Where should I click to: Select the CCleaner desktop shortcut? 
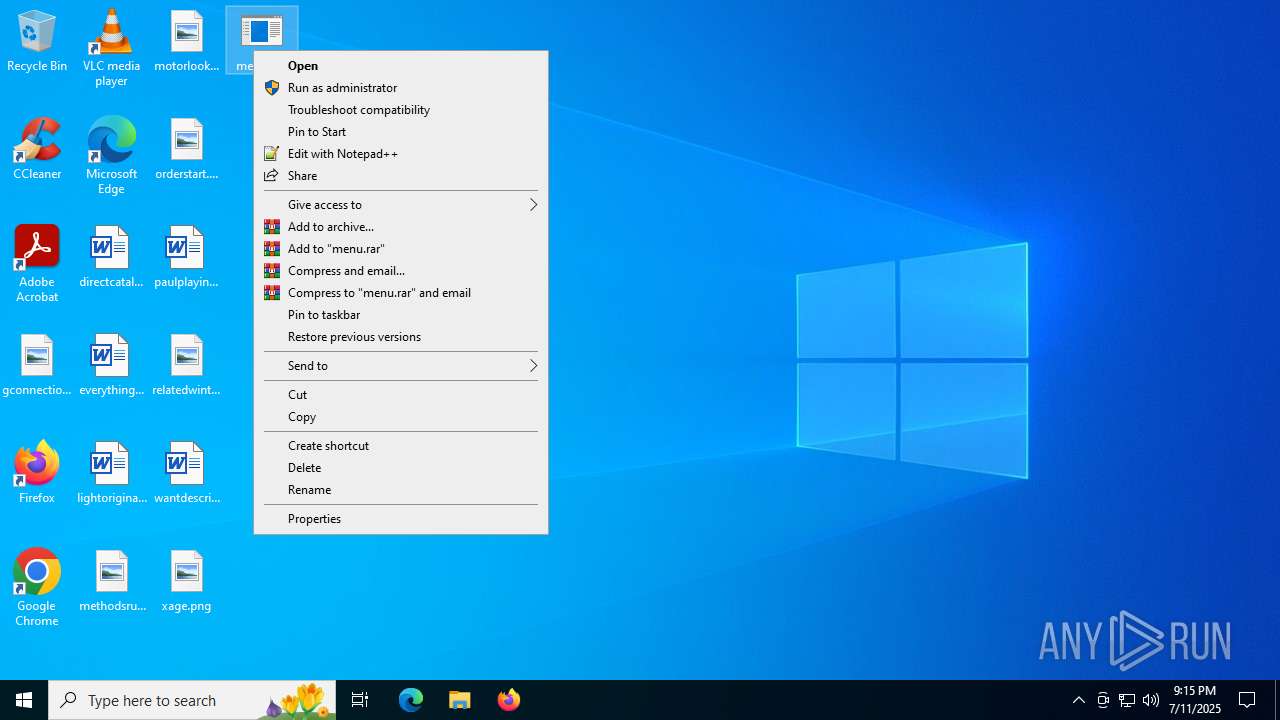(37, 150)
